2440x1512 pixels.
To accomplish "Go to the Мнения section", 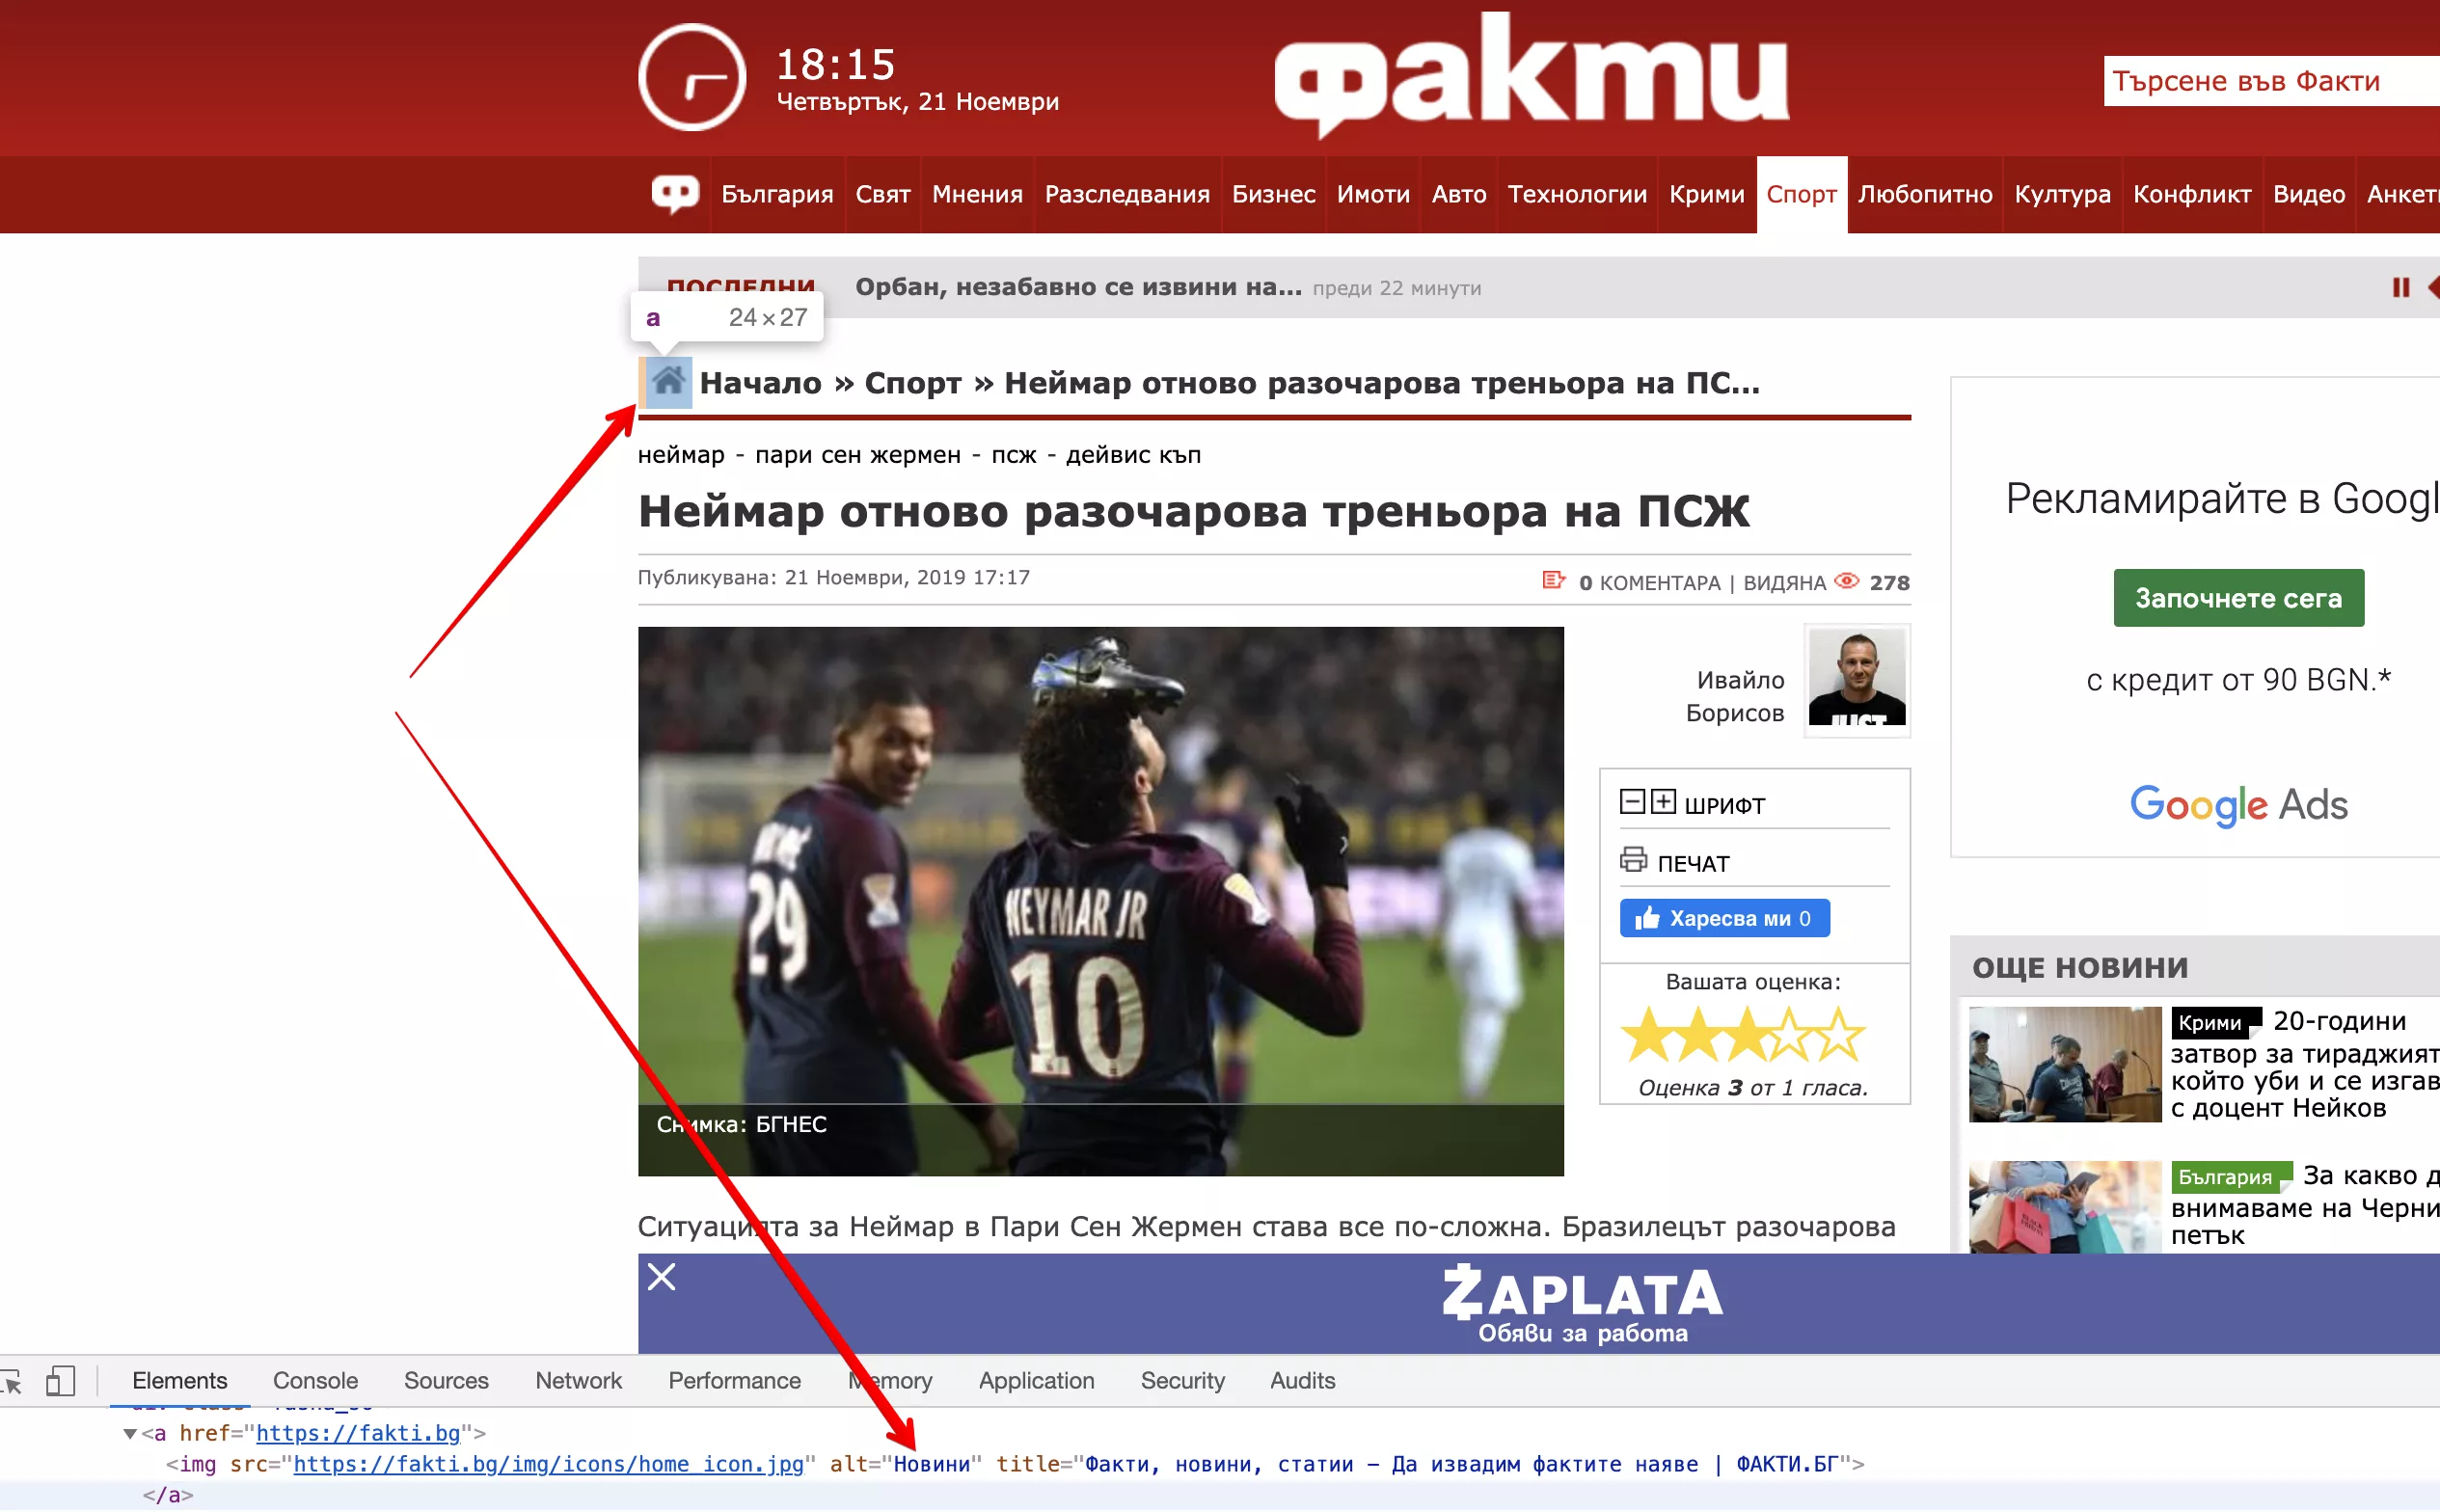I will click(977, 194).
